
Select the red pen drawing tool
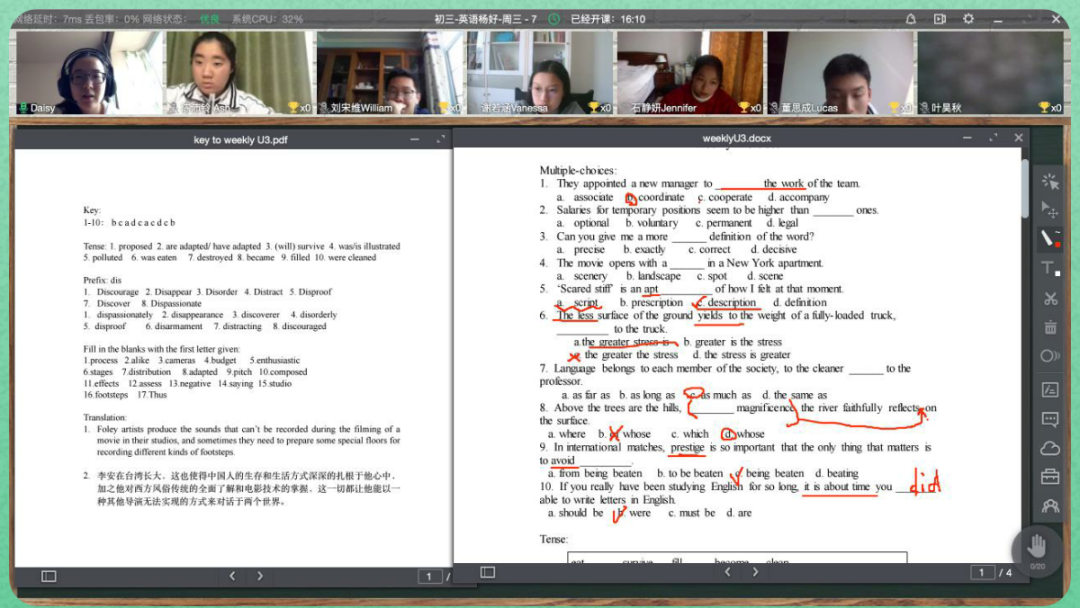[x=1050, y=239]
